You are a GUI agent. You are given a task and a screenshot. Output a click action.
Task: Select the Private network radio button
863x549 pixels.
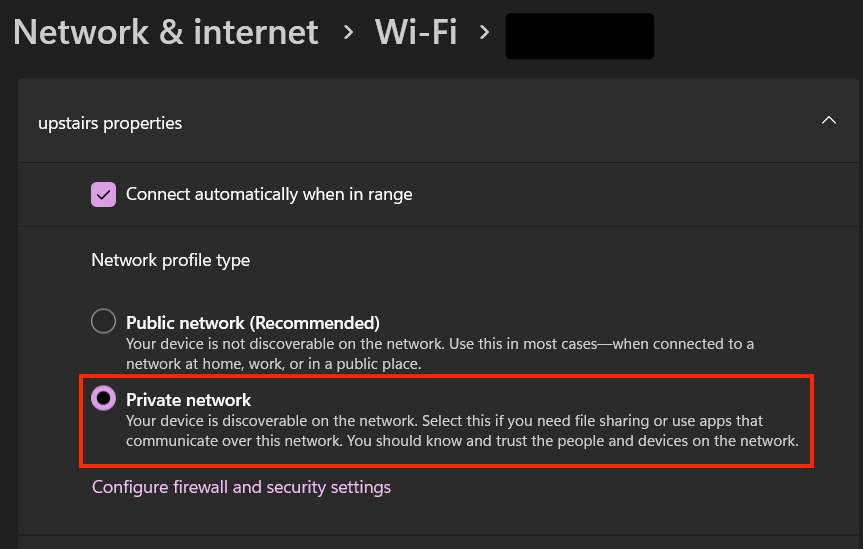(x=104, y=398)
